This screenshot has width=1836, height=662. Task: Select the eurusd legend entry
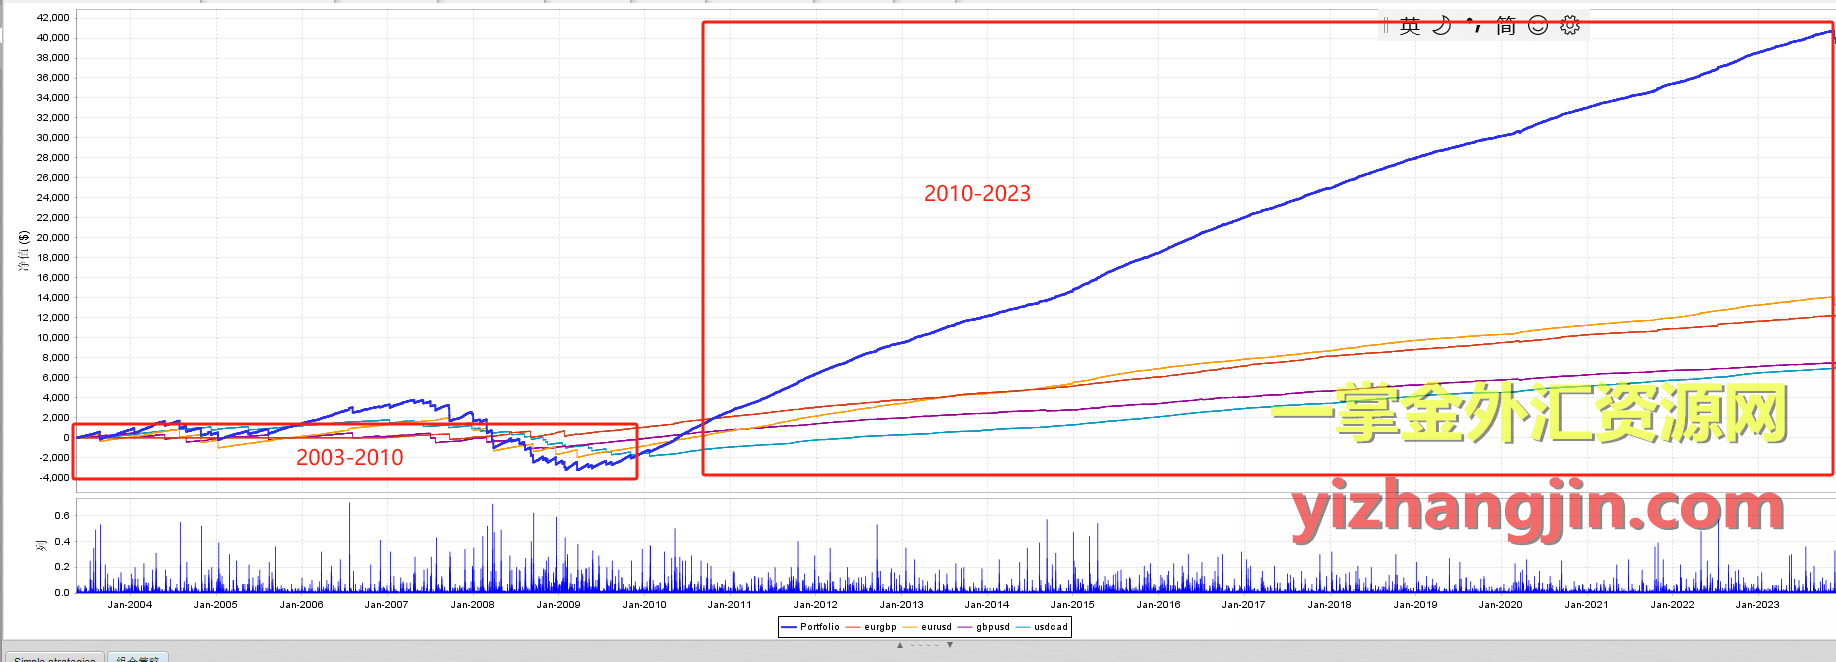point(927,627)
